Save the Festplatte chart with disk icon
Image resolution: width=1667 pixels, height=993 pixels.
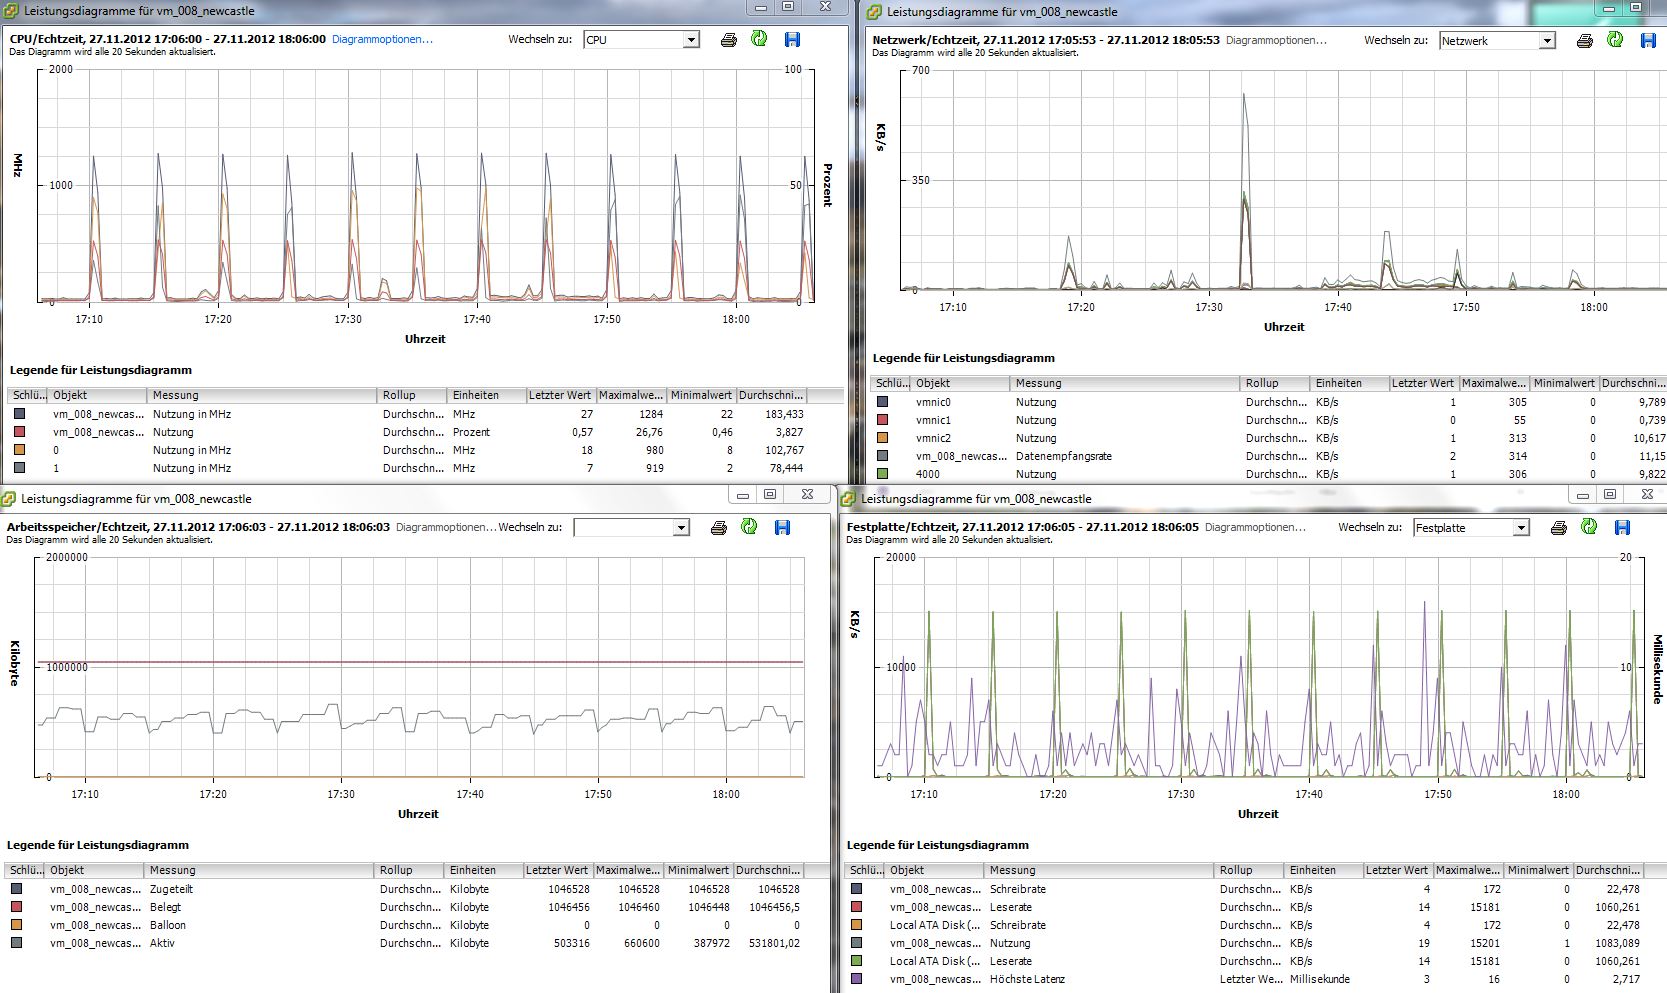coord(1622,527)
